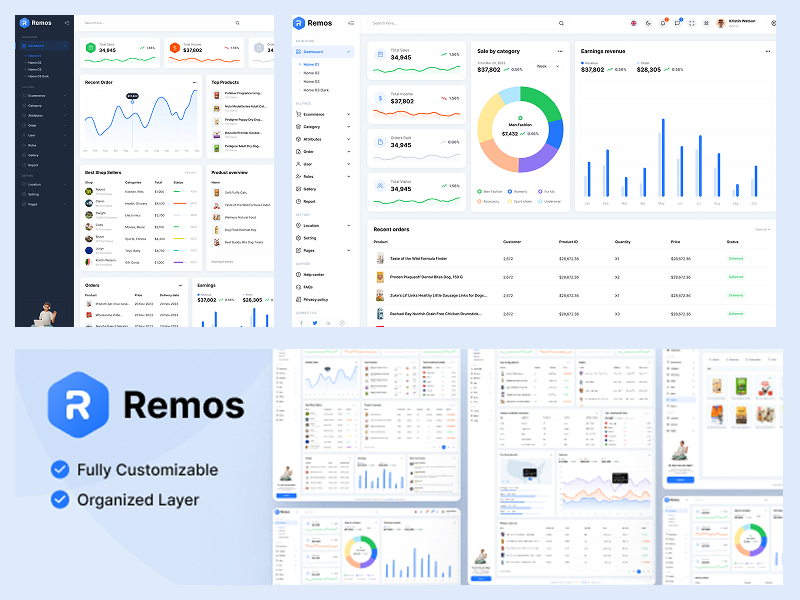The height and width of the screenshot is (600, 800).
Task: Click the Orders Paid document icon
Action: [380, 142]
